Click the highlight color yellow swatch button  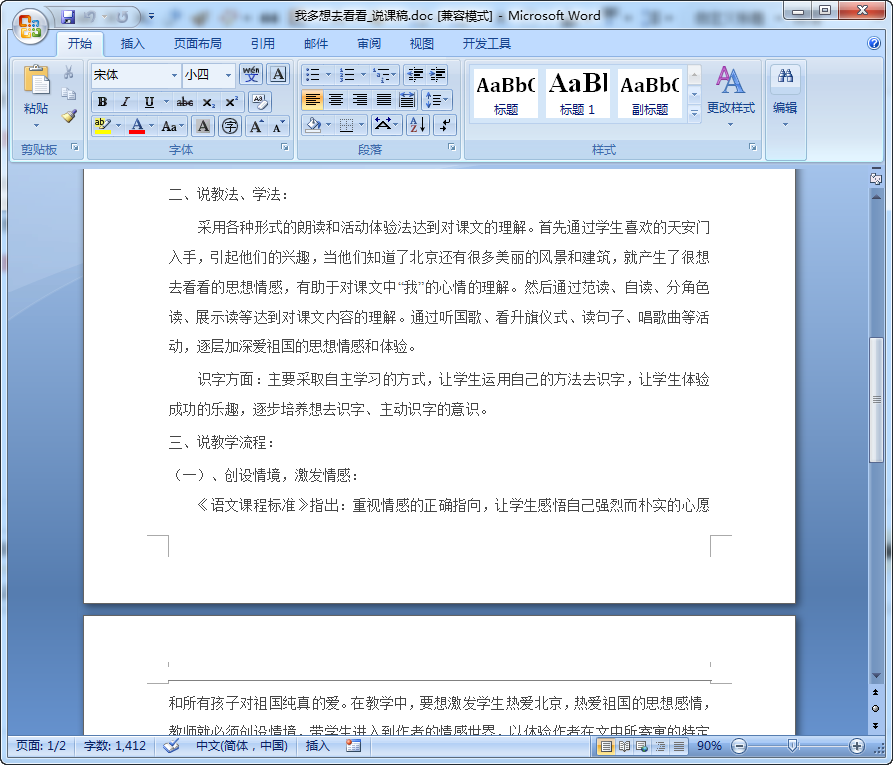coord(103,125)
